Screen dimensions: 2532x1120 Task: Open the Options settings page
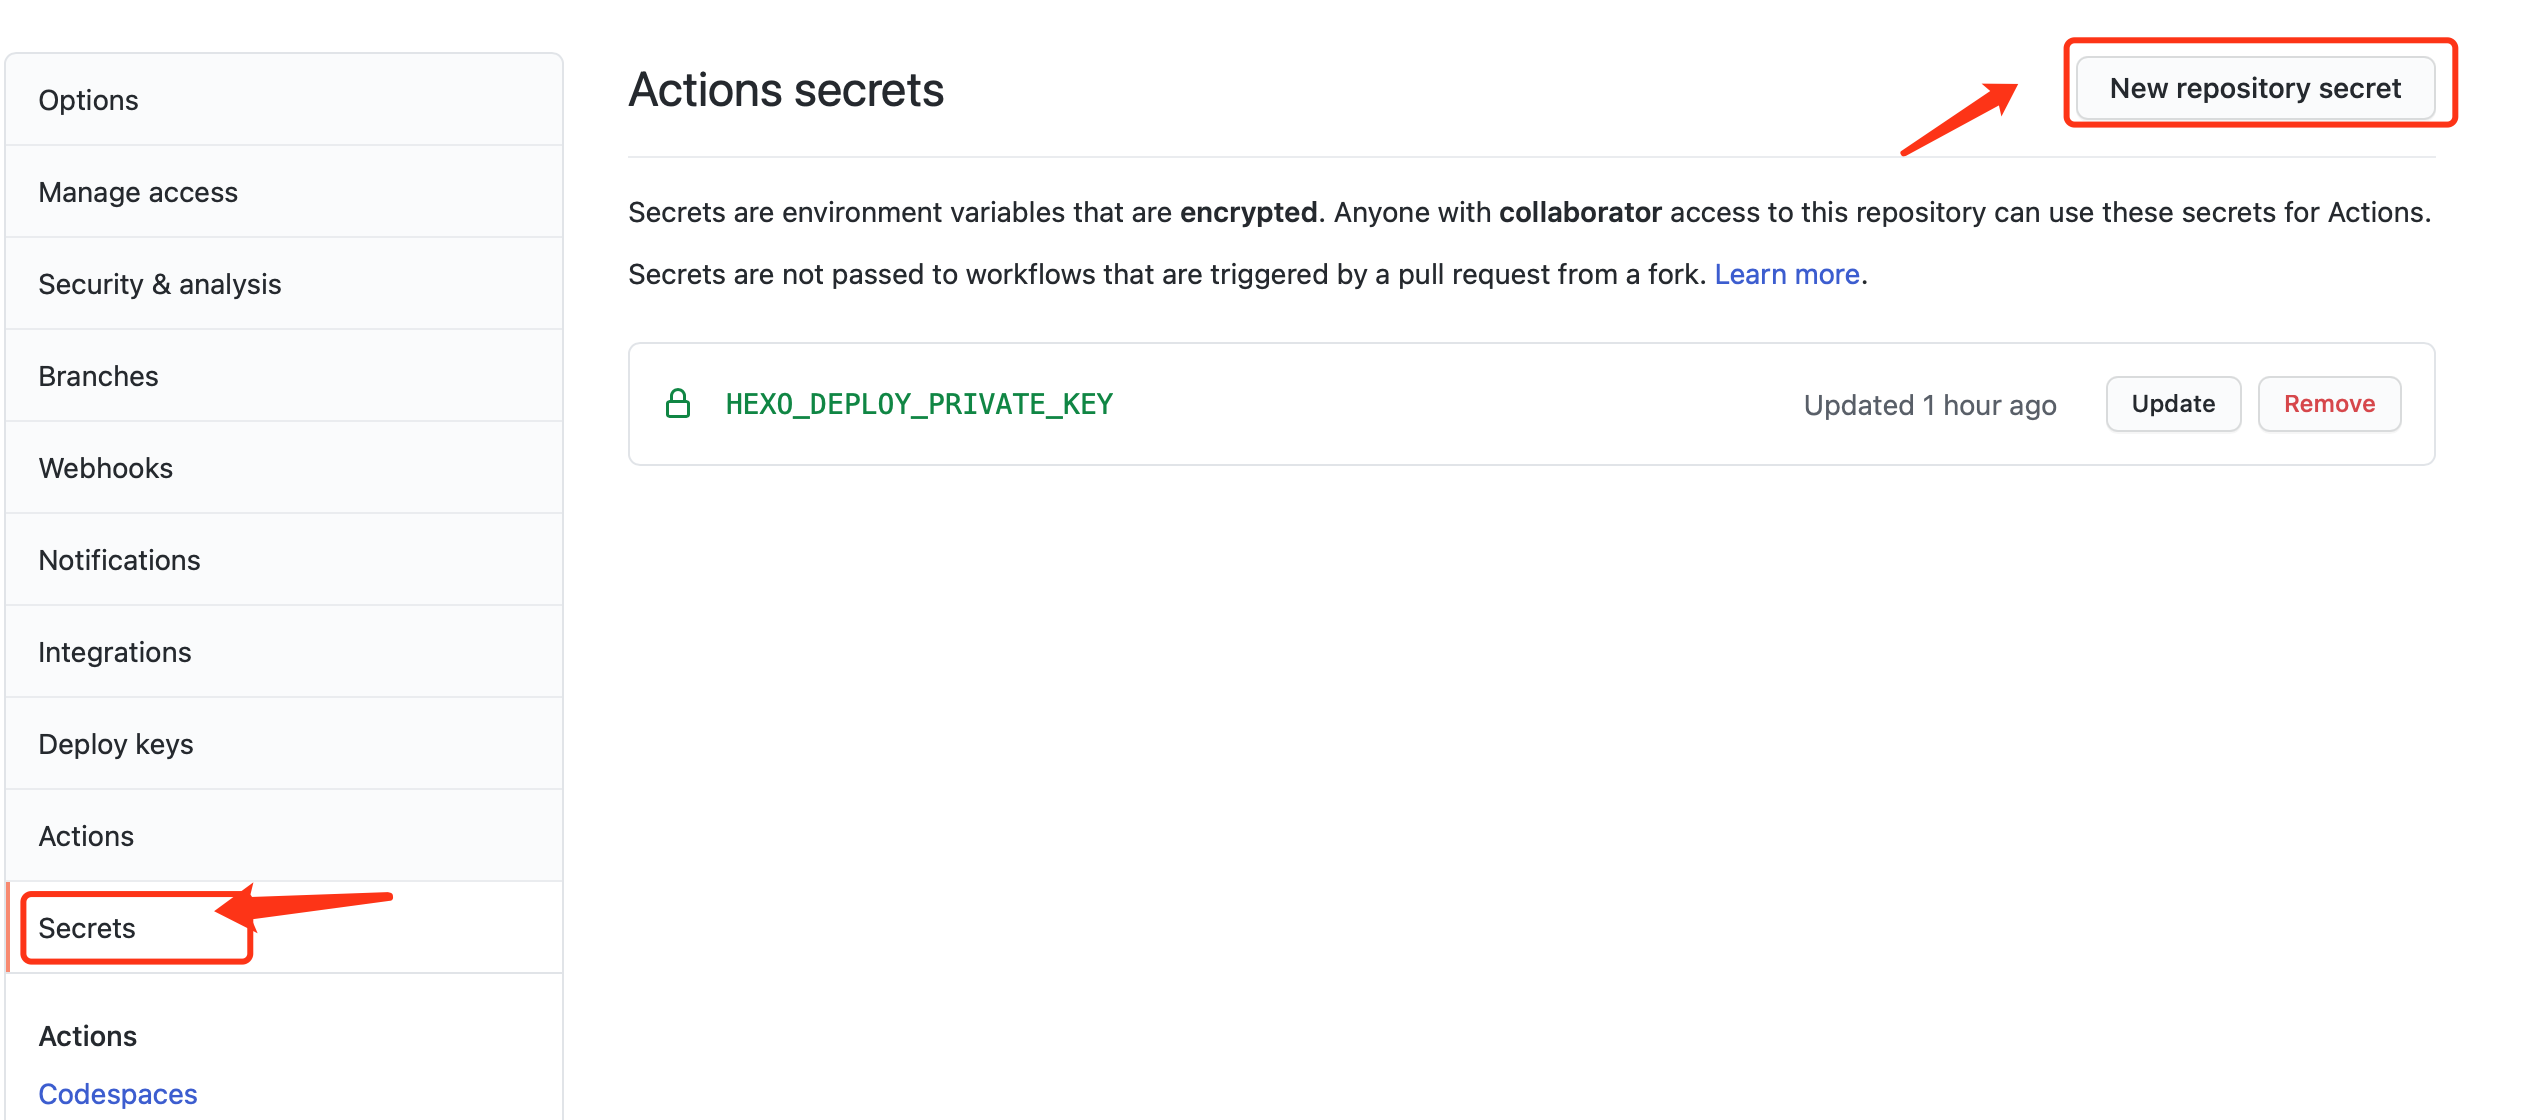click(284, 100)
